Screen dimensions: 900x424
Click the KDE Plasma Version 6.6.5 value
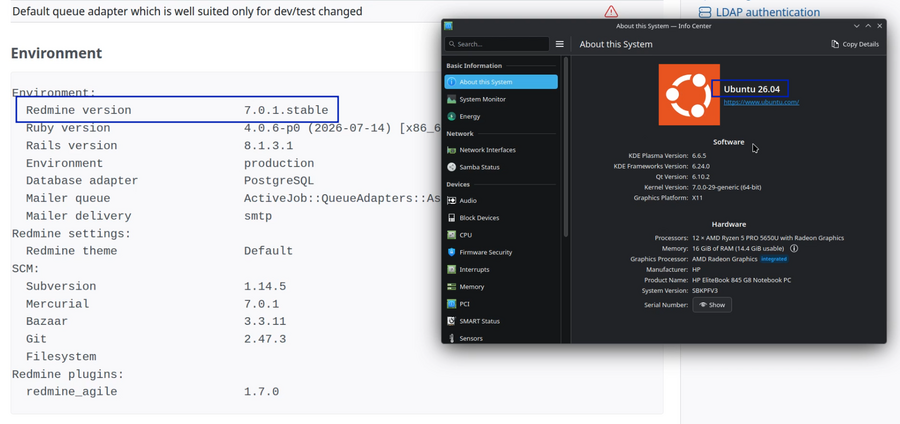click(699, 155)
